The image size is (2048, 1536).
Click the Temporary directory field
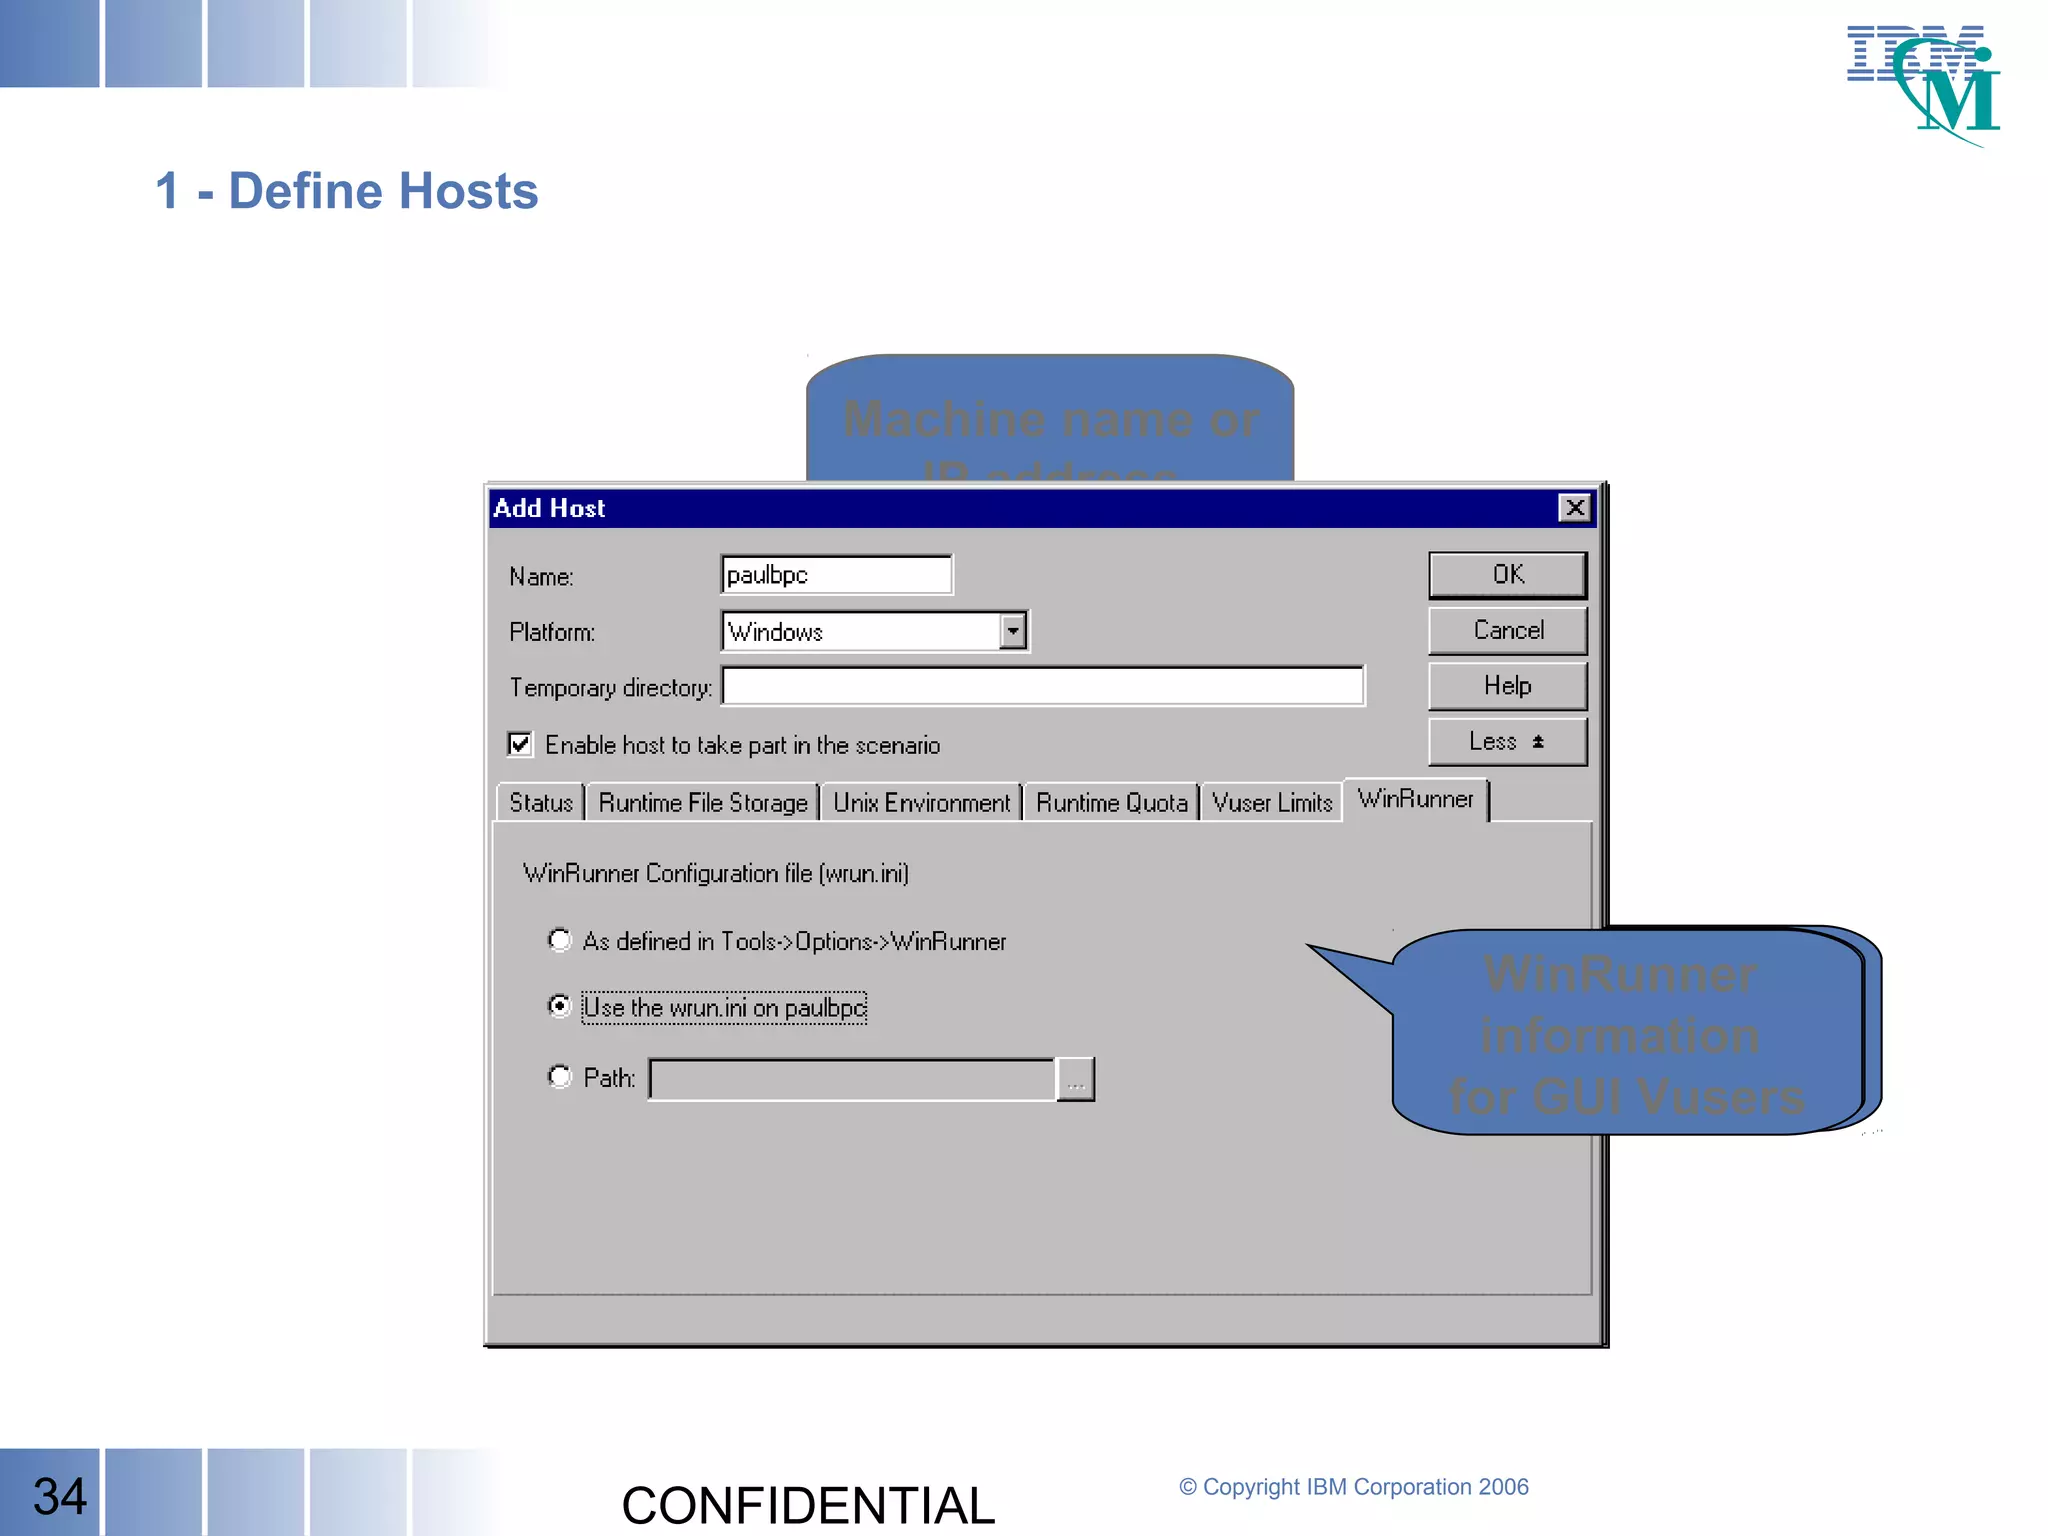pyautogui.click(x=1043, y=687)
